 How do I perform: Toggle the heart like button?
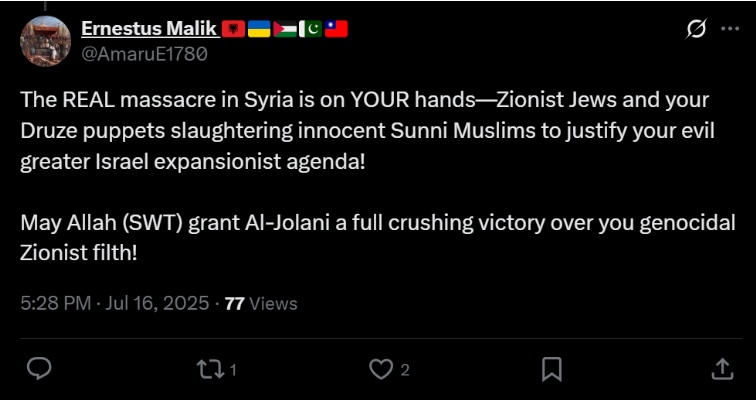click(380, 369)
